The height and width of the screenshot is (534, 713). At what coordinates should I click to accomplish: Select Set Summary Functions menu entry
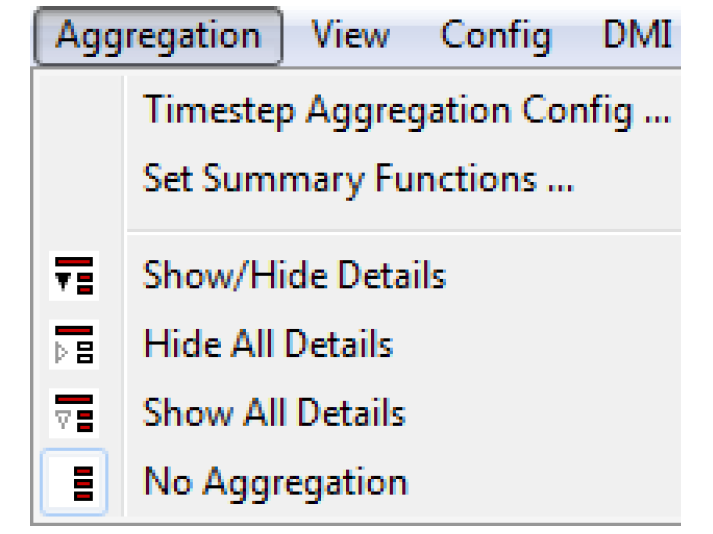358,180
